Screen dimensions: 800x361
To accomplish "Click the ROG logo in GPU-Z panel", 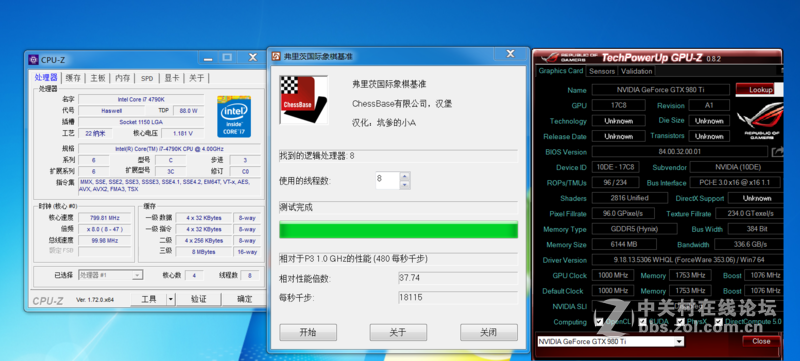I will click(761, 120).
